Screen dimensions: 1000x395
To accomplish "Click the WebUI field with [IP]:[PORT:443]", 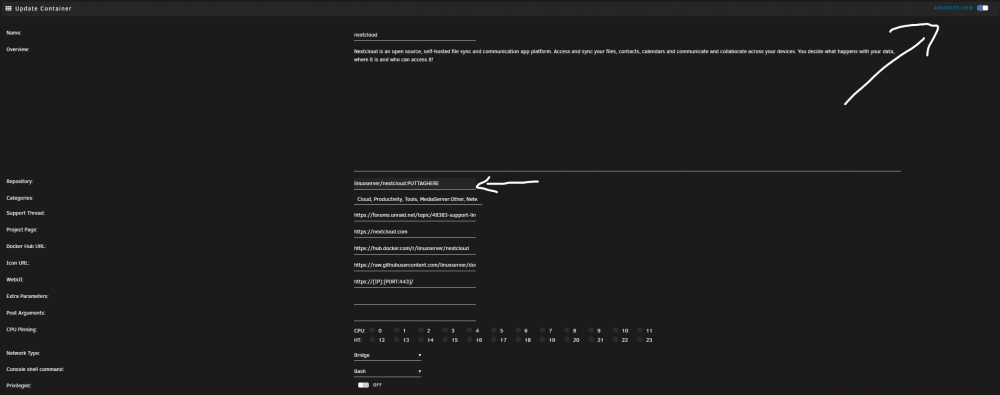I will (415, 281).
